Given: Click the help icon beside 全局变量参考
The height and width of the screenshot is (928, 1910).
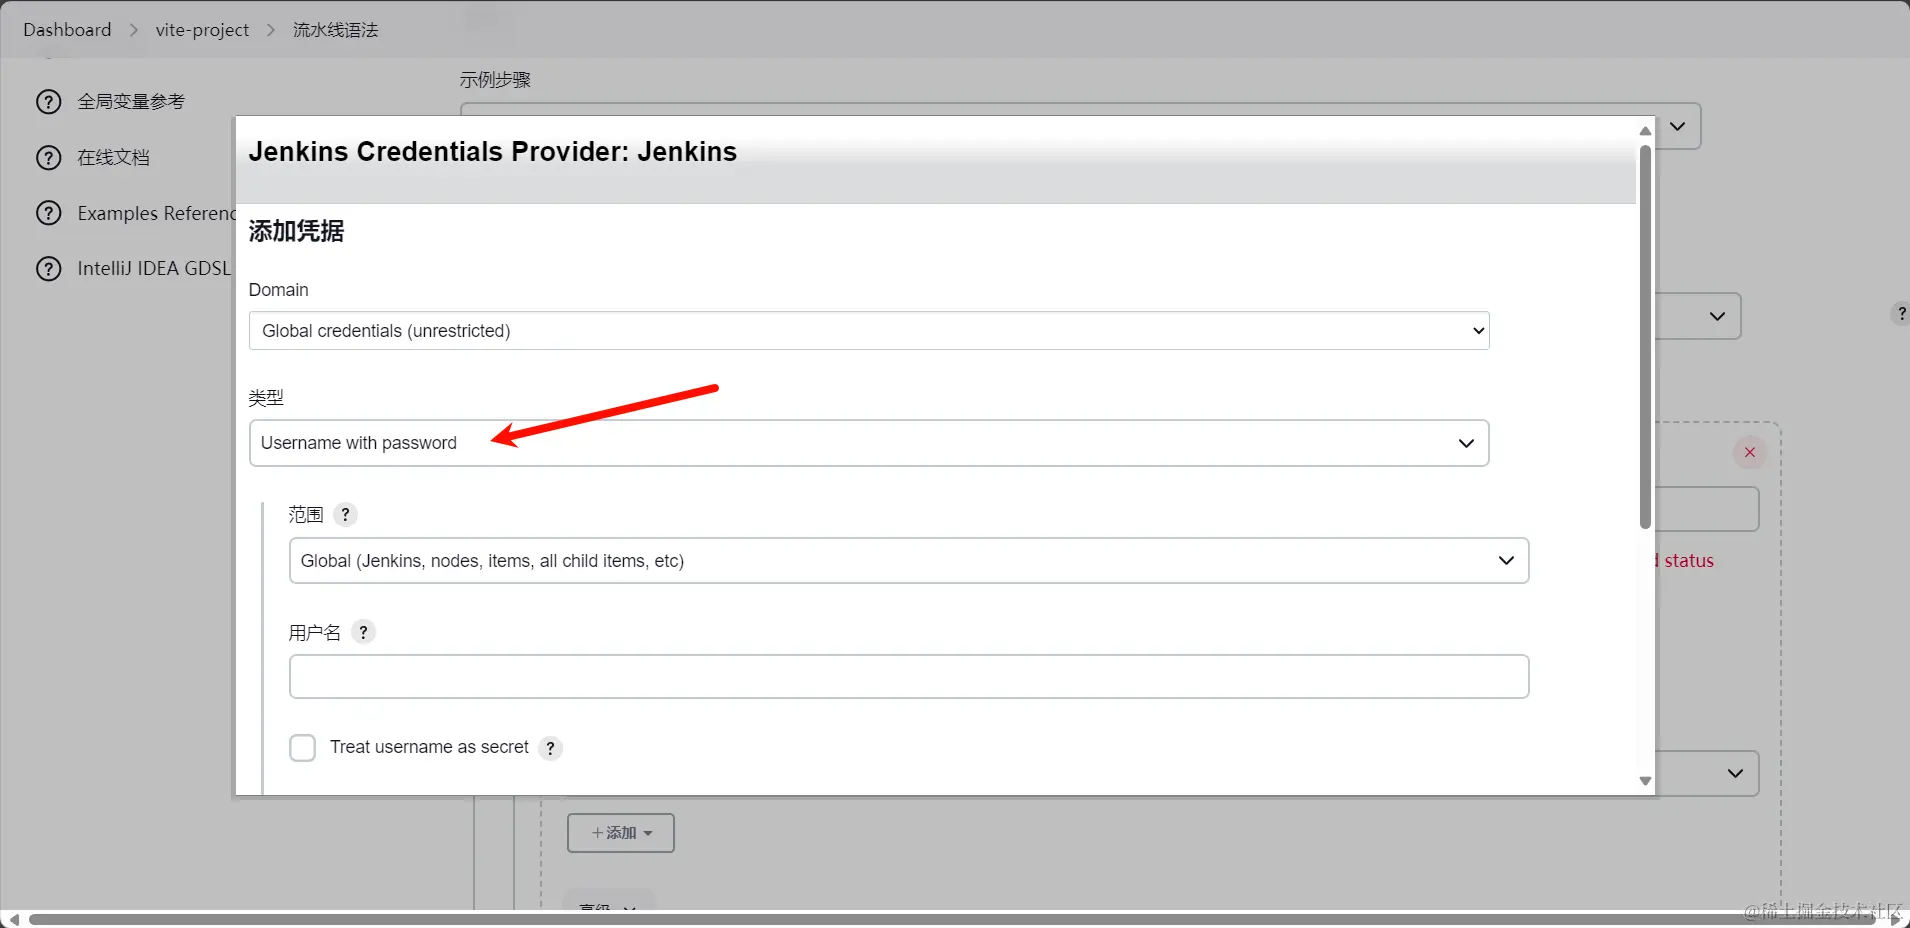Looking at the screenshot, I should coord(48,102).
